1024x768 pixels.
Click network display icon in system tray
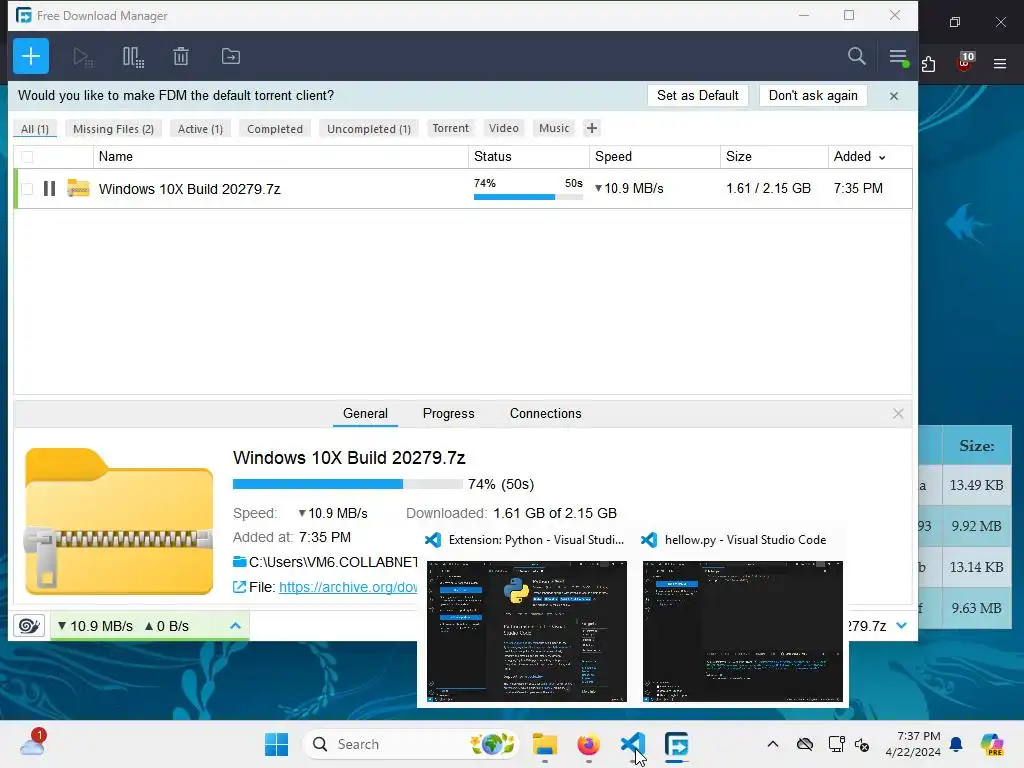[x=836, y=744]
